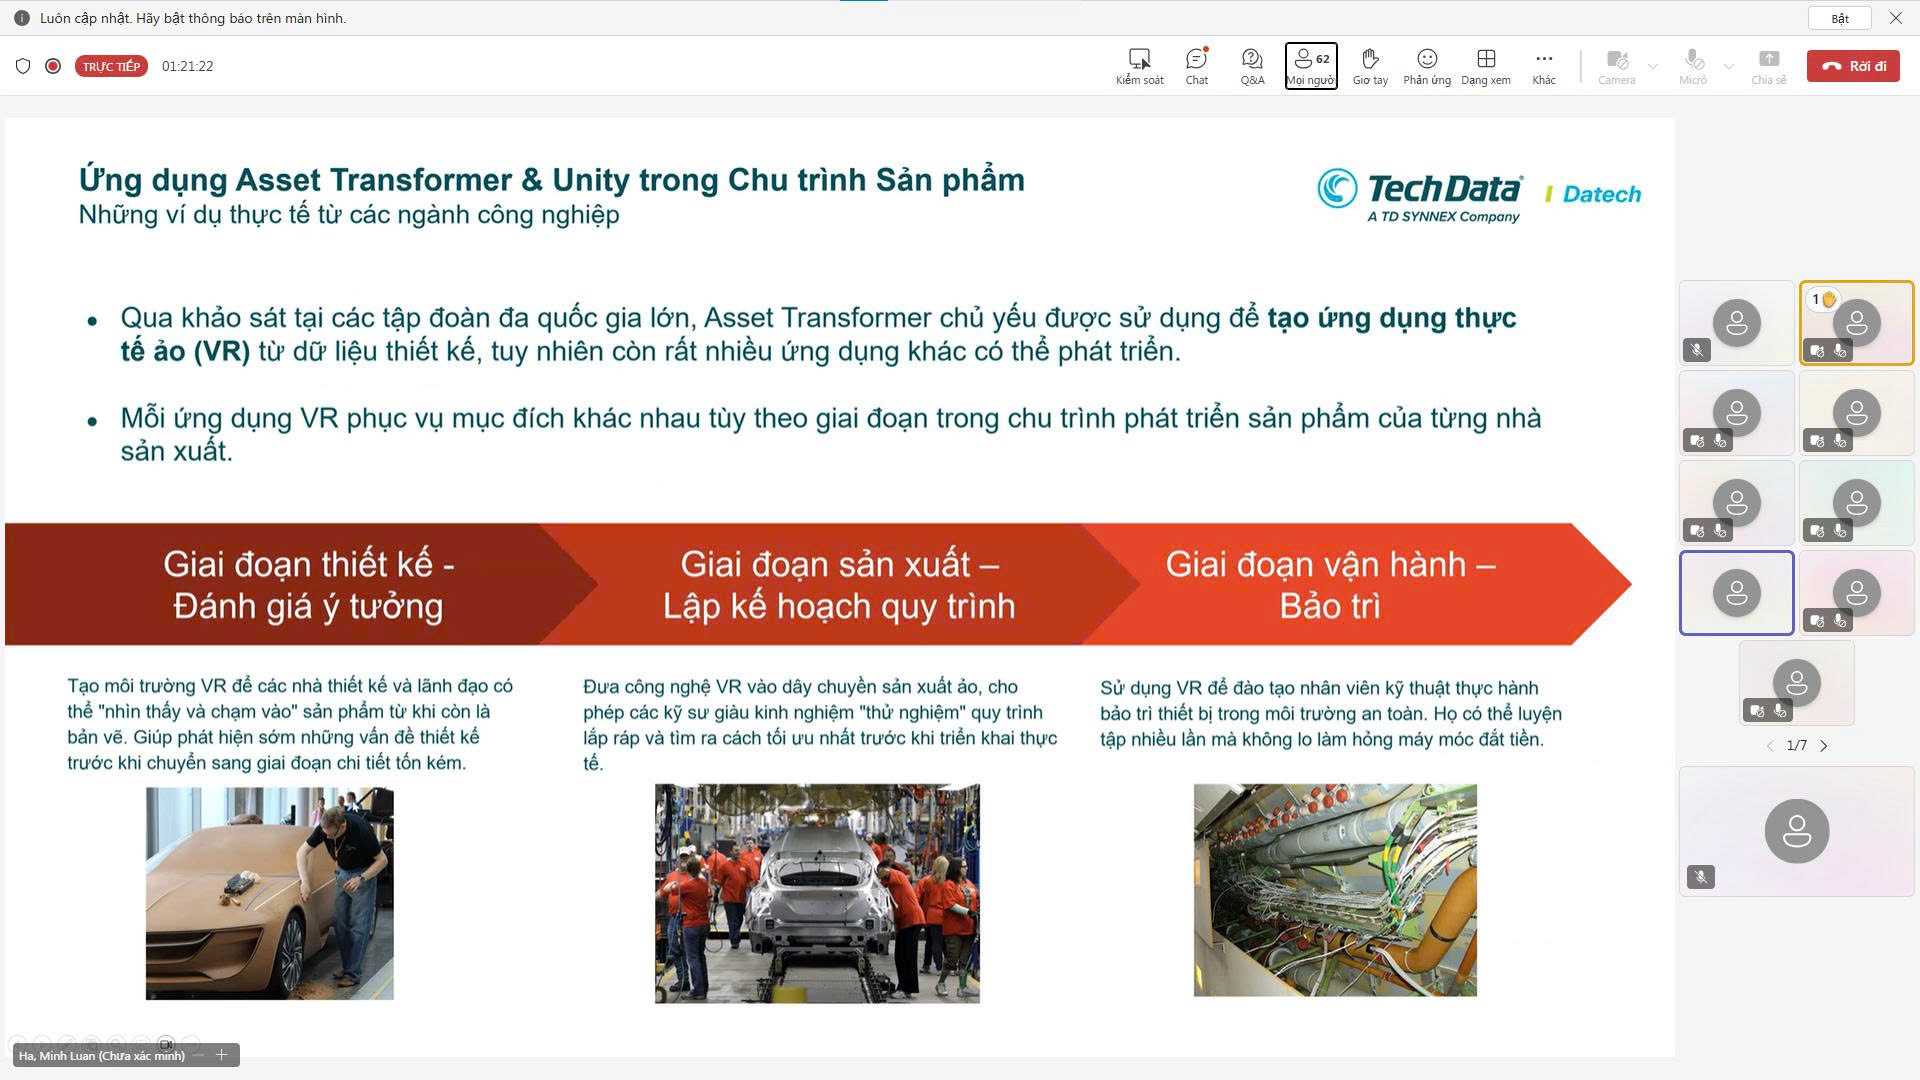This screenshot has height=1080, width=1920.
Task: Open Phản ứng reactions menu
Action: [x=1427, y=66]
